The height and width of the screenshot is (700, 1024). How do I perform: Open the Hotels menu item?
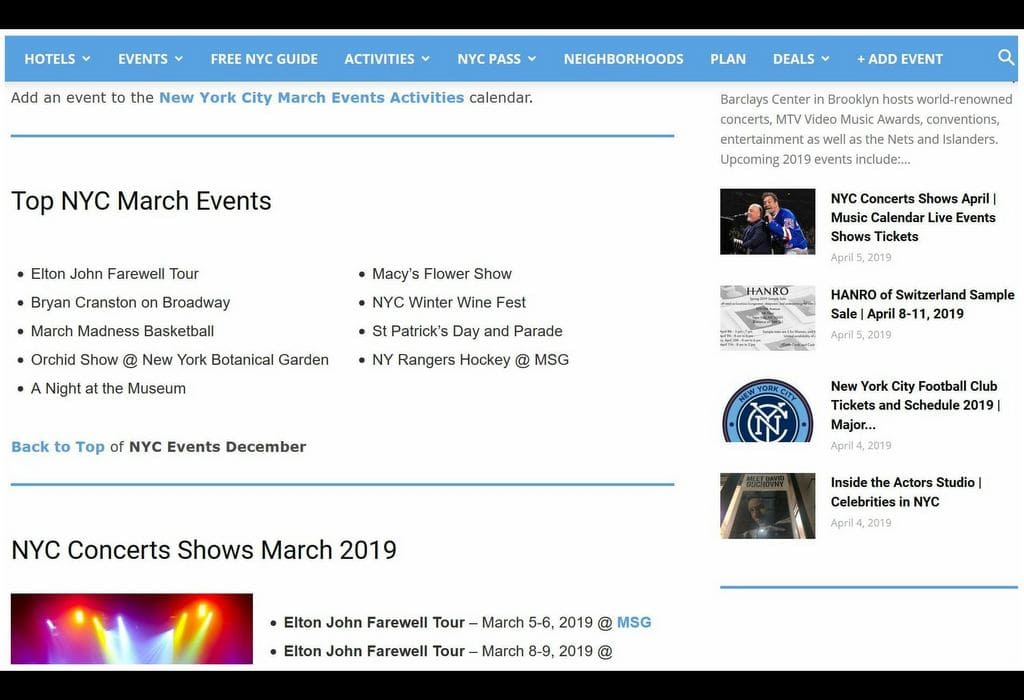coord(50,59)
